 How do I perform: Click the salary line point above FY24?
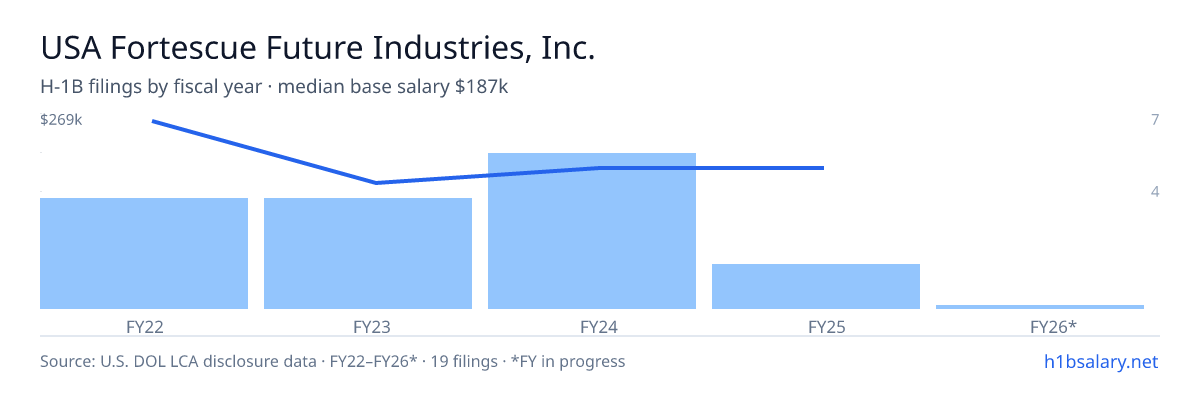coord(600,168)
